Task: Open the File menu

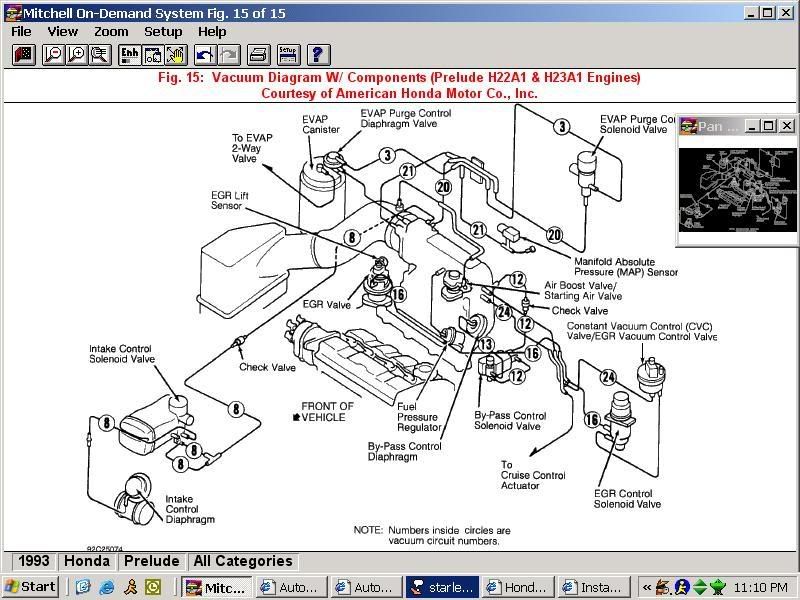Action: tap(21, 32)
